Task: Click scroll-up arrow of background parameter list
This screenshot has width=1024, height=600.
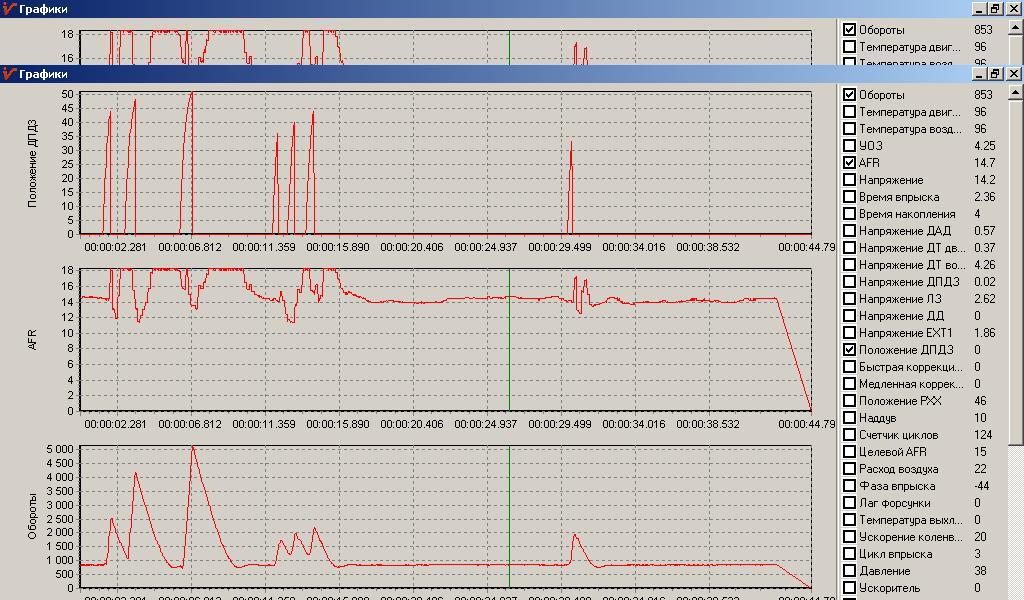Action: click(x=1016, y=28)
